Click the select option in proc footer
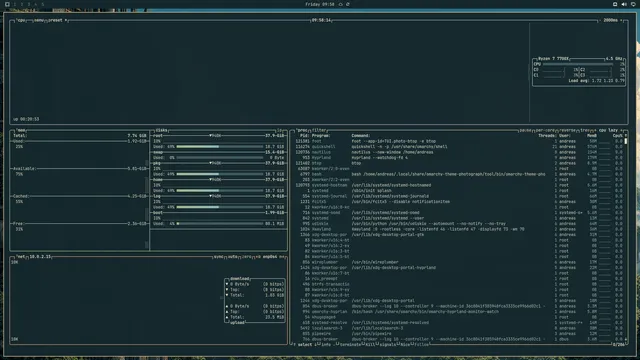The width and height of the screenshot is (640, 360). point(304,345)
